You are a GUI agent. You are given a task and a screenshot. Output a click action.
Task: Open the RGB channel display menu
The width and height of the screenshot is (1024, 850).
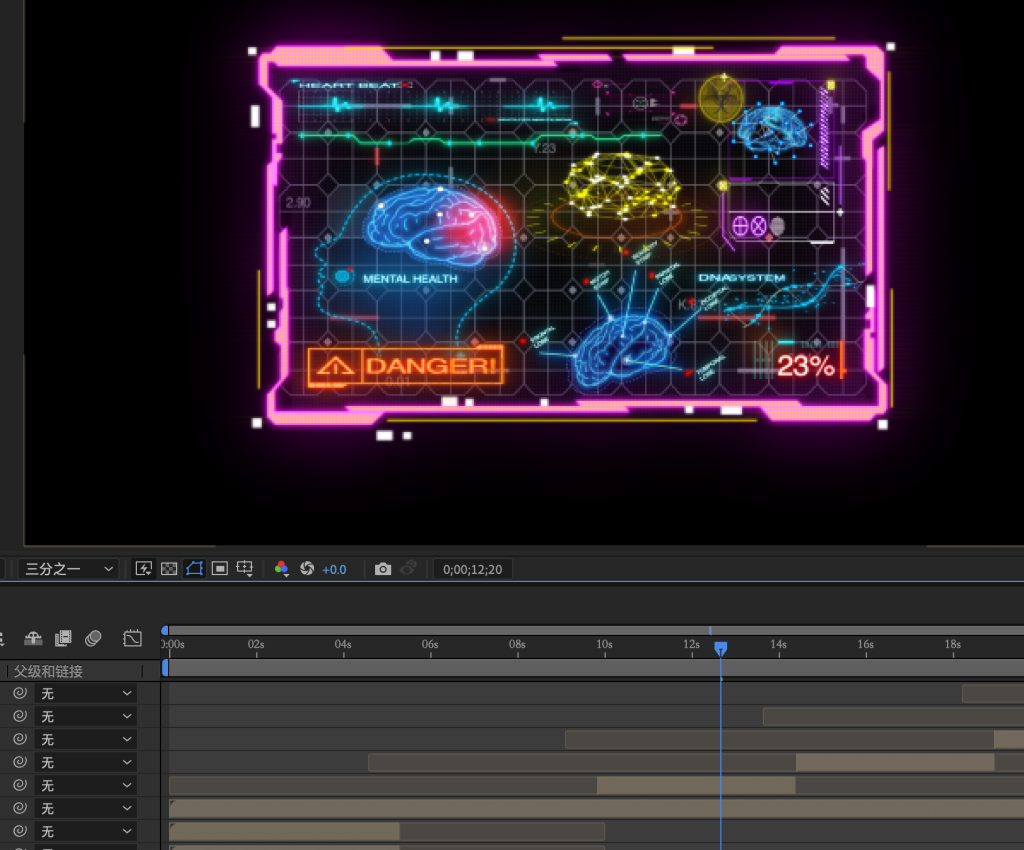pyautogui.click(x=282, y=569)
